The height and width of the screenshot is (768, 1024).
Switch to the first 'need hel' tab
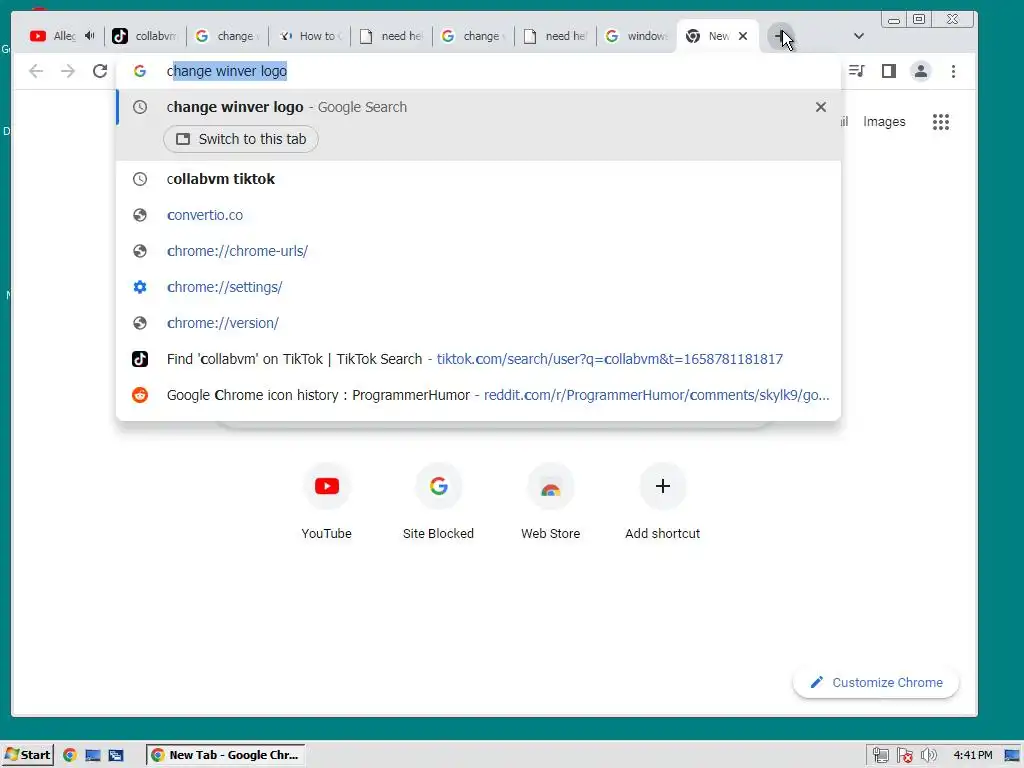(x=392, y=36)
